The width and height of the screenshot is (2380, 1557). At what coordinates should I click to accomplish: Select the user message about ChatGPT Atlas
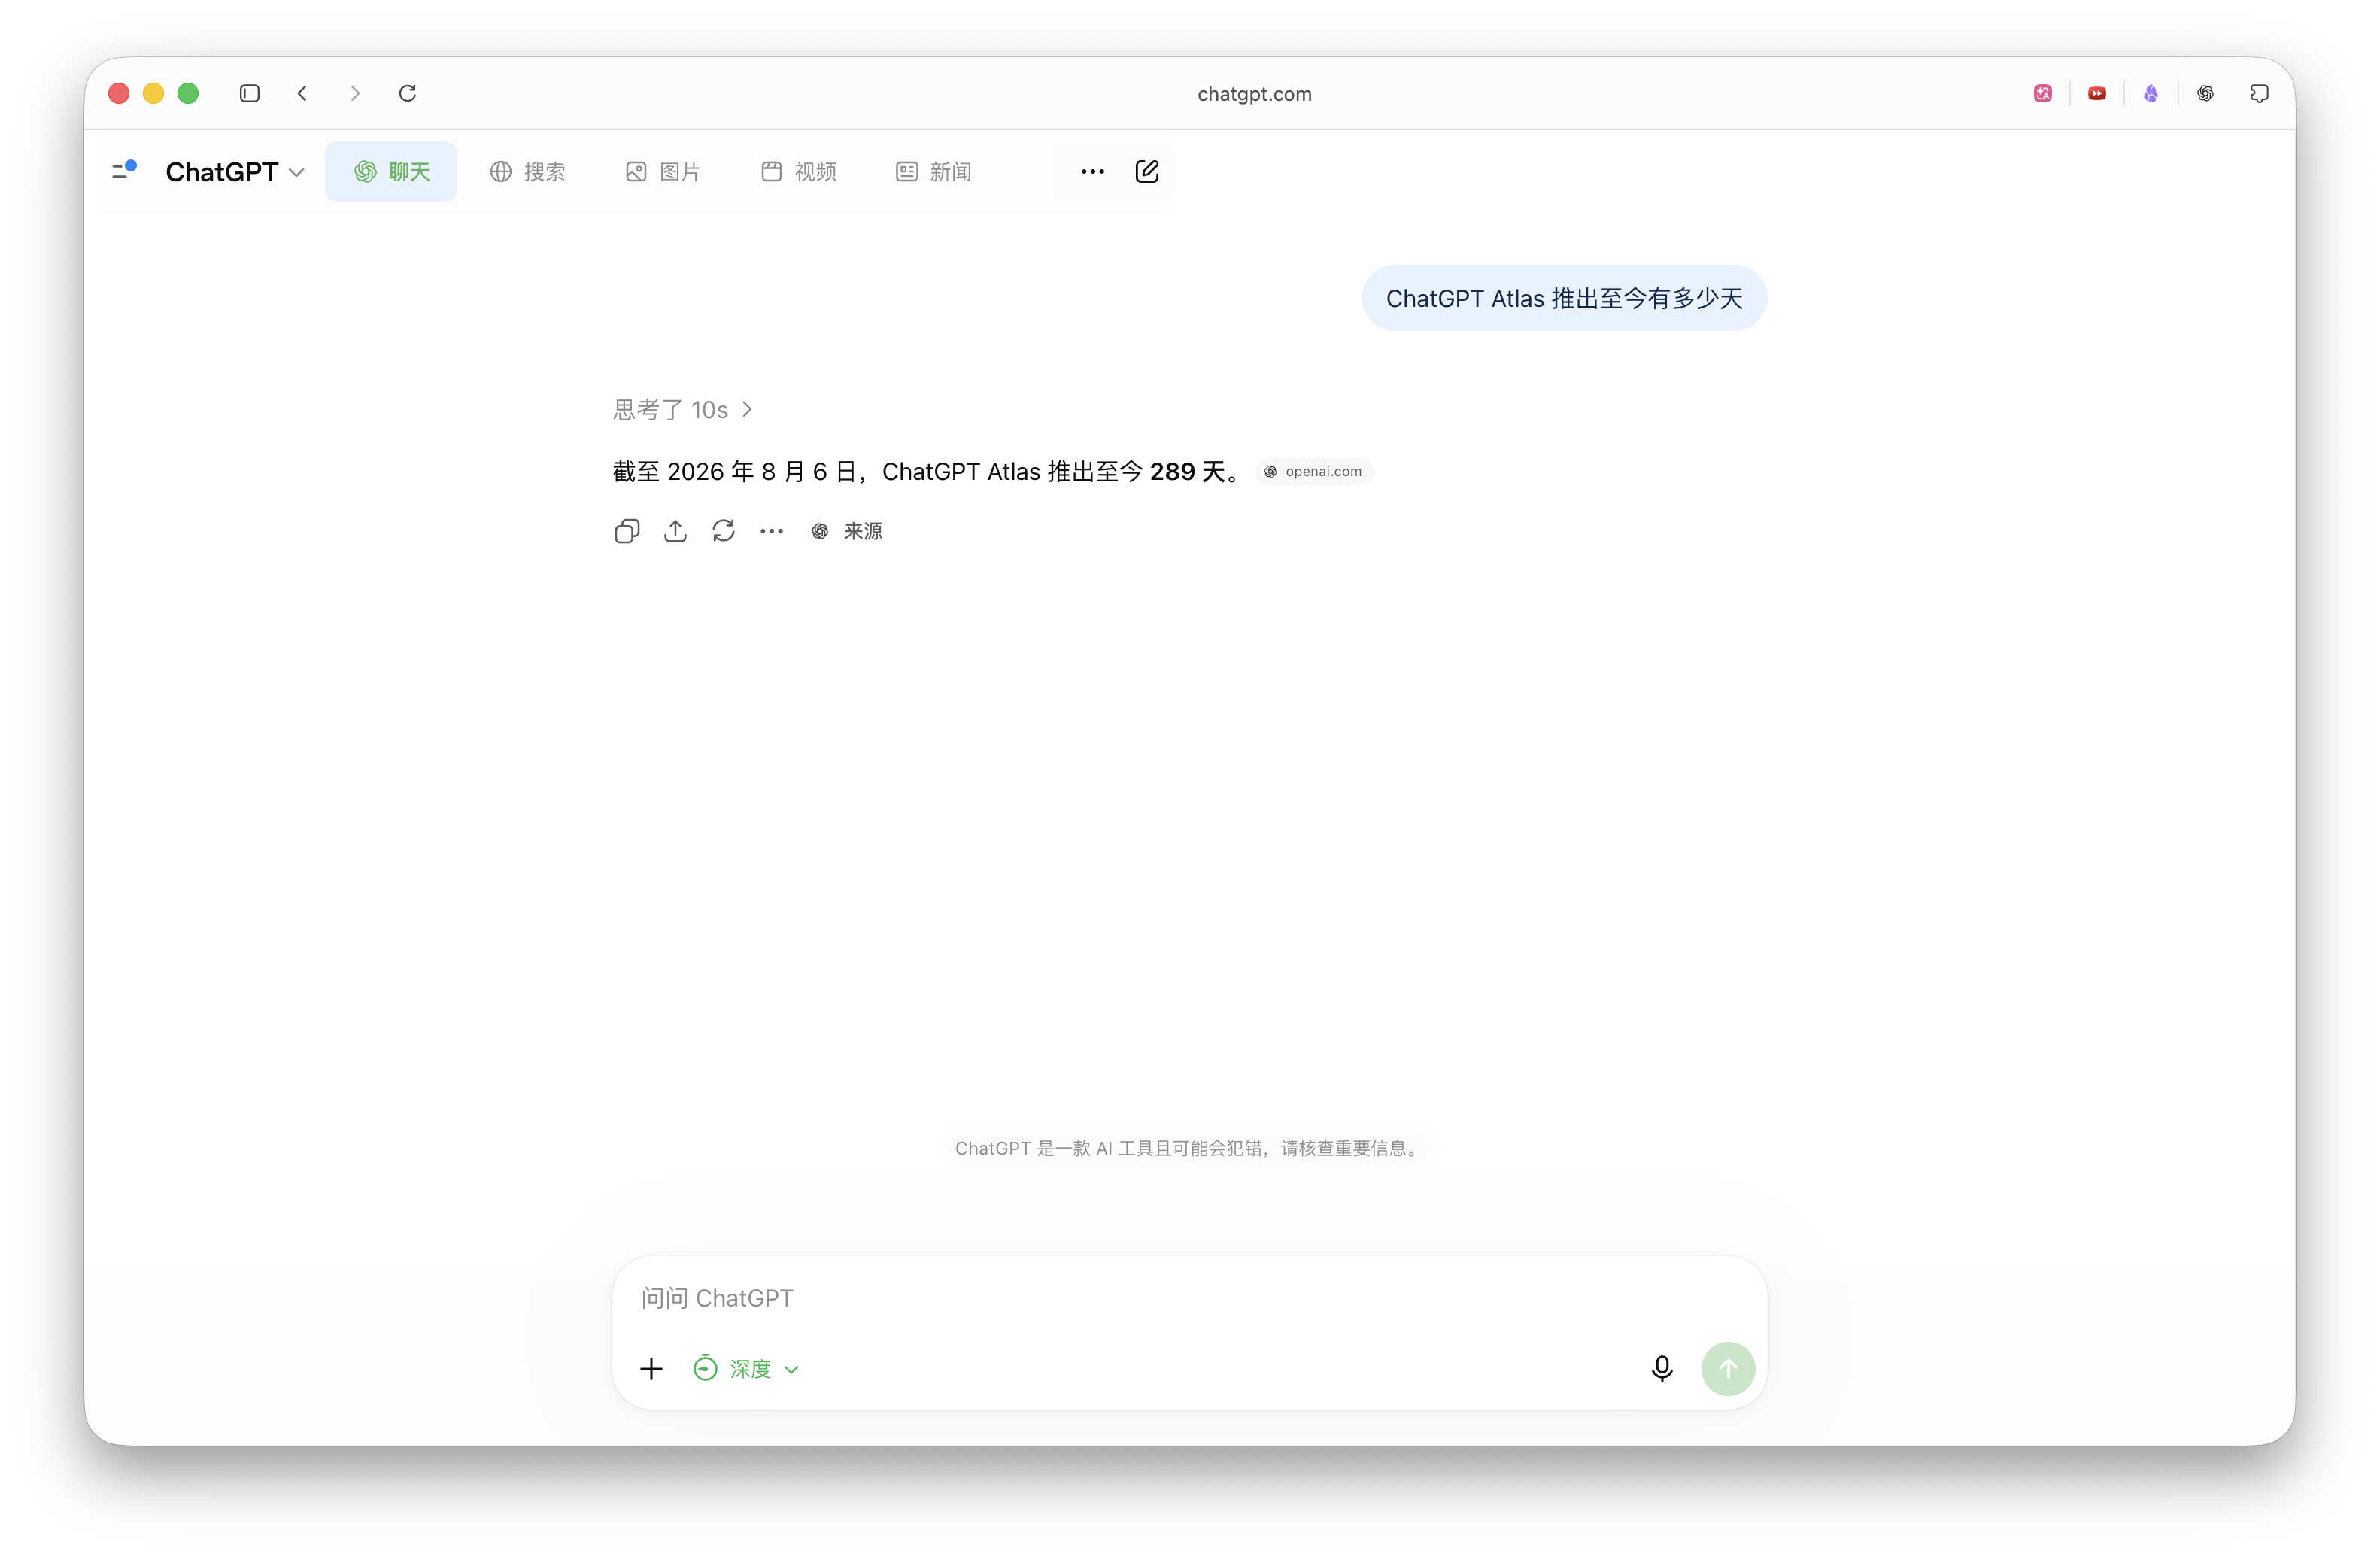coord(1564,298)
